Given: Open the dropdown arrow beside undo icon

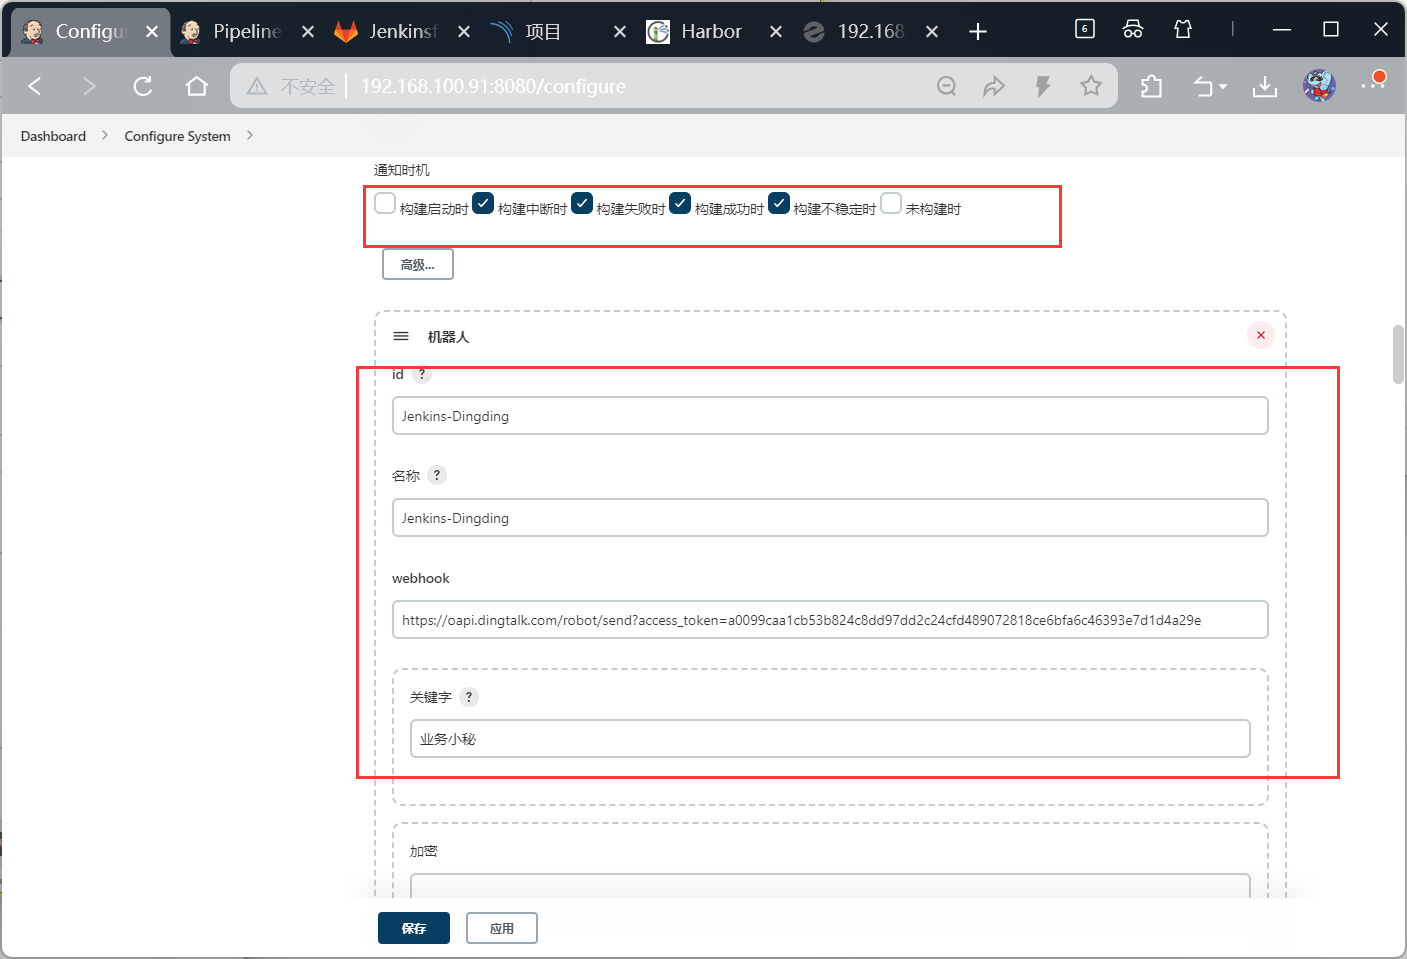Looking at the screenshot, I should click(x=1223, y=87).
